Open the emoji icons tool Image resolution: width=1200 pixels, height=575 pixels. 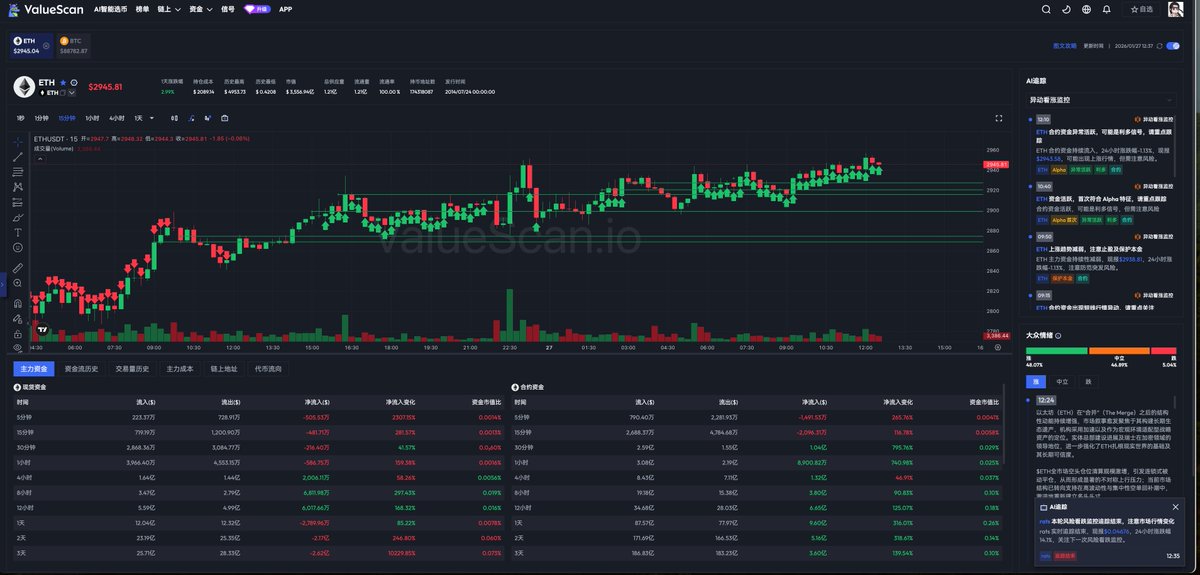click(18, 247)
